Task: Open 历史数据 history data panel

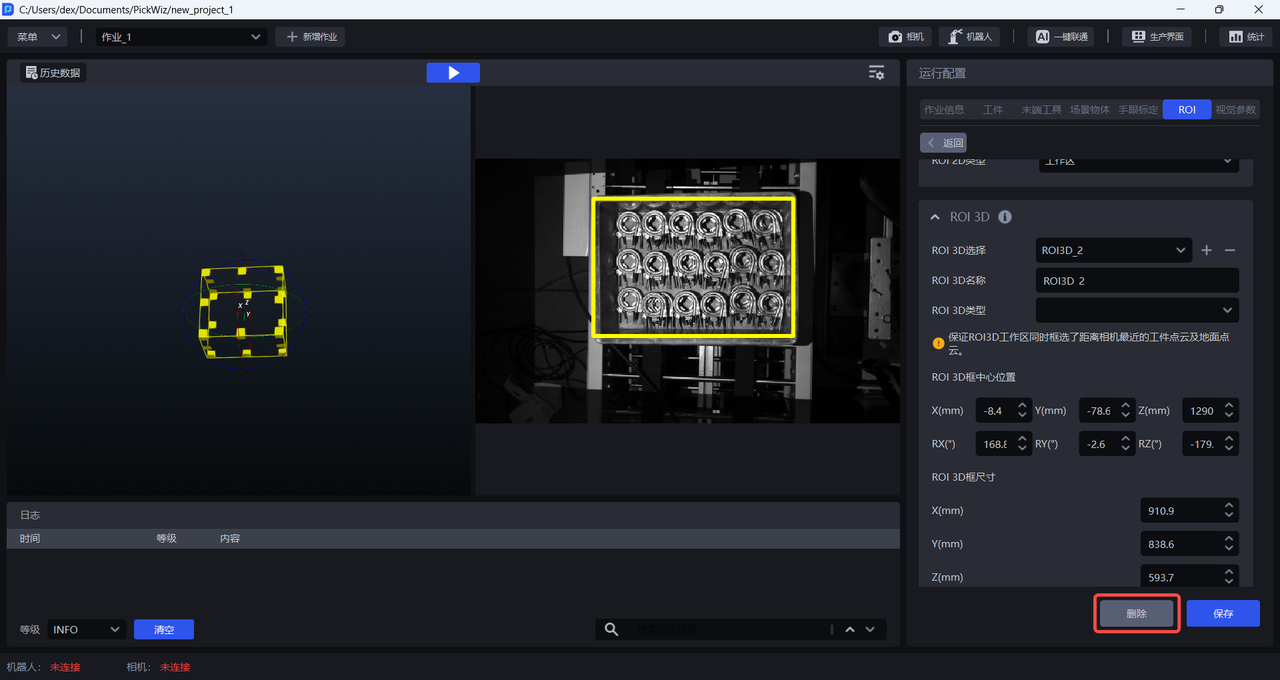Action: (x=53, y=73)
